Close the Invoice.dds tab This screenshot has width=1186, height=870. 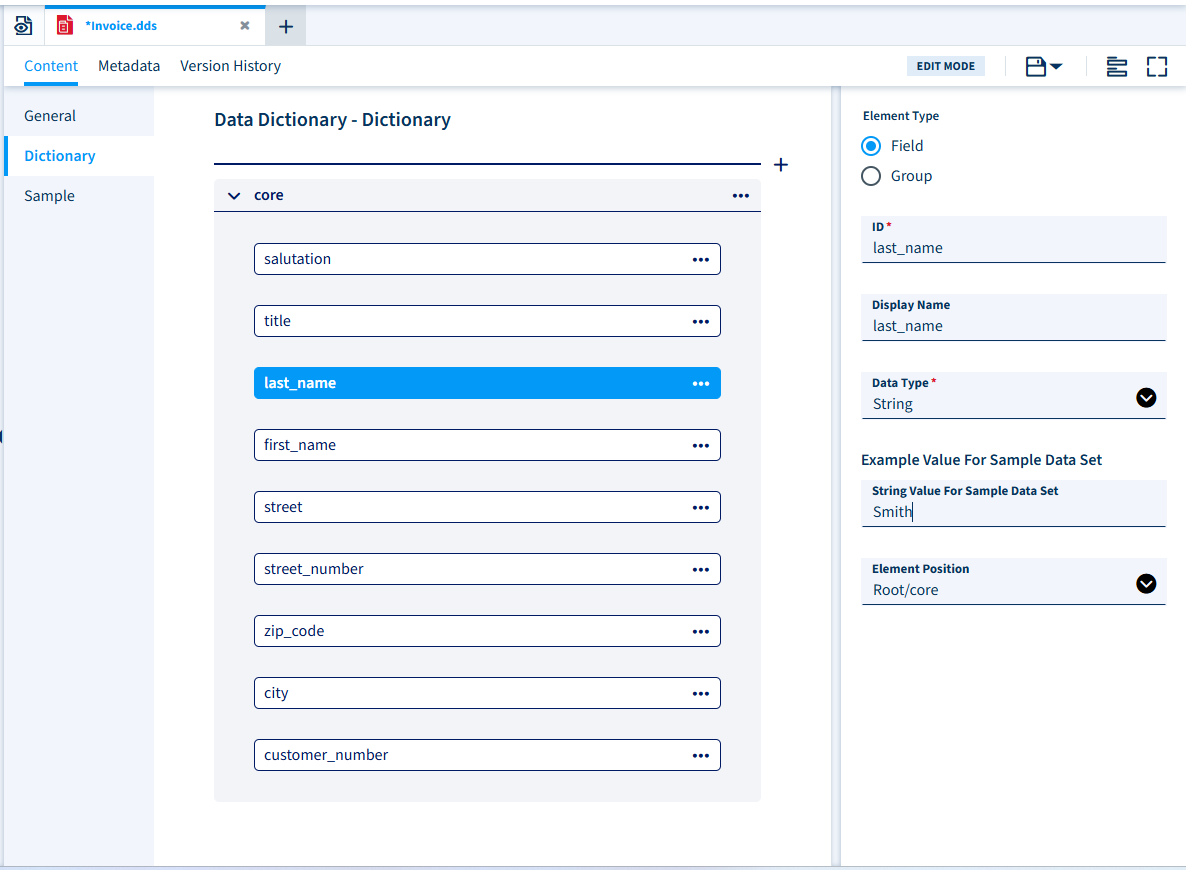click(244, 26)
